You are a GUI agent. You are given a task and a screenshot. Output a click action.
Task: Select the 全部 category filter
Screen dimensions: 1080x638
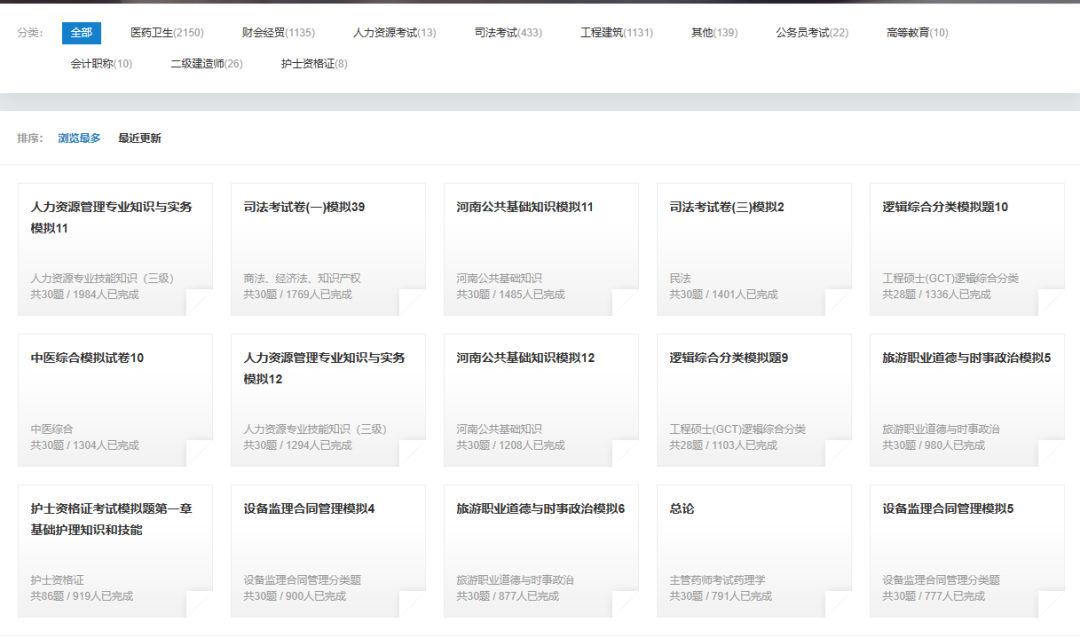pos(81,32)
